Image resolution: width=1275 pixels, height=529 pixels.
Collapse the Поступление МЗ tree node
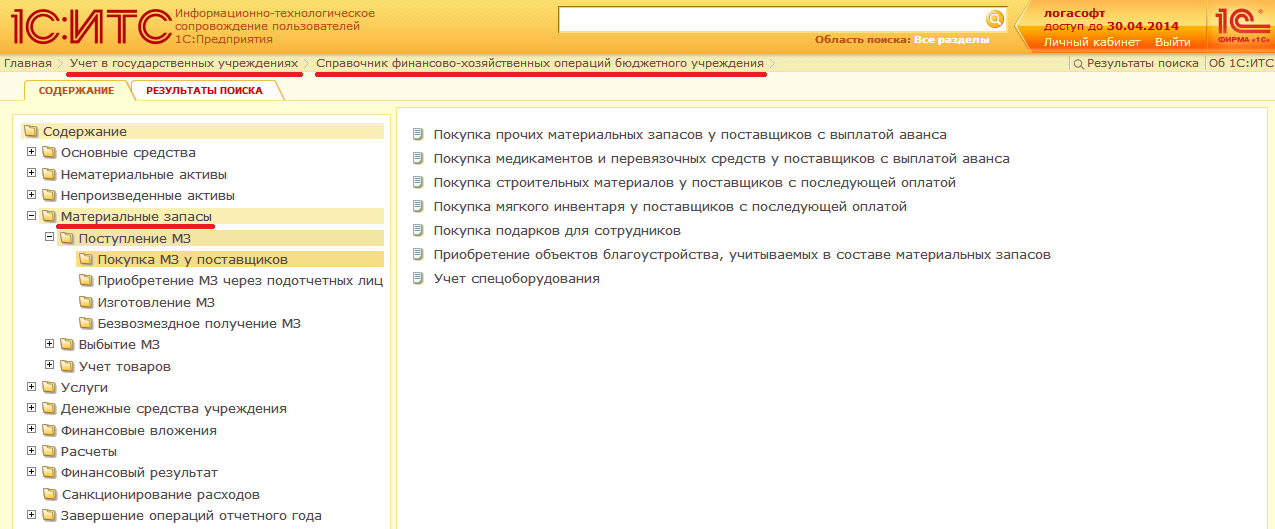[x=50, y=238]
